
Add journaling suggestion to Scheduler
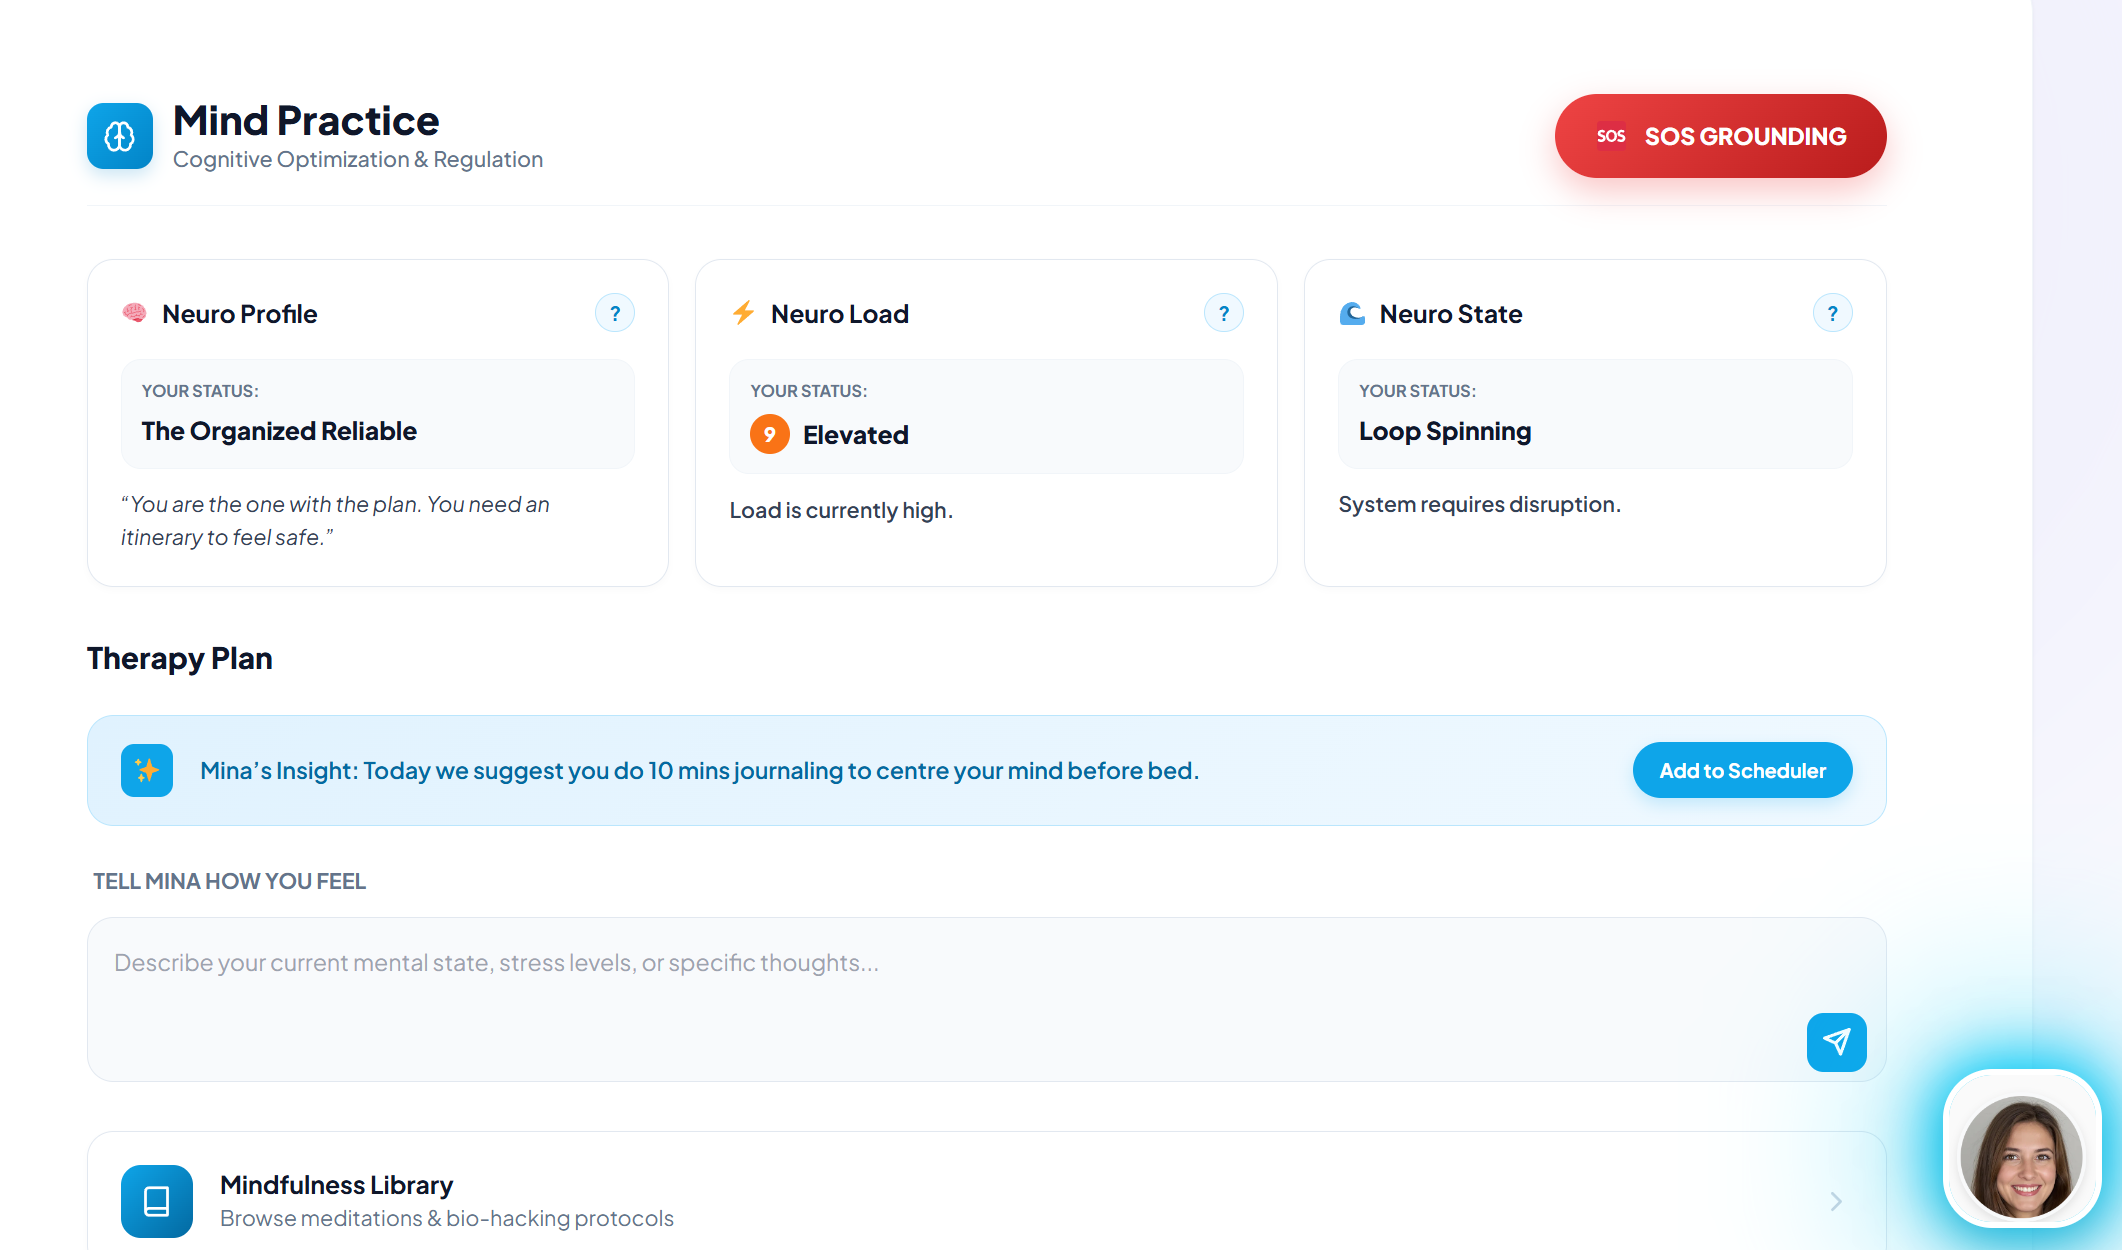point(1742,770)
